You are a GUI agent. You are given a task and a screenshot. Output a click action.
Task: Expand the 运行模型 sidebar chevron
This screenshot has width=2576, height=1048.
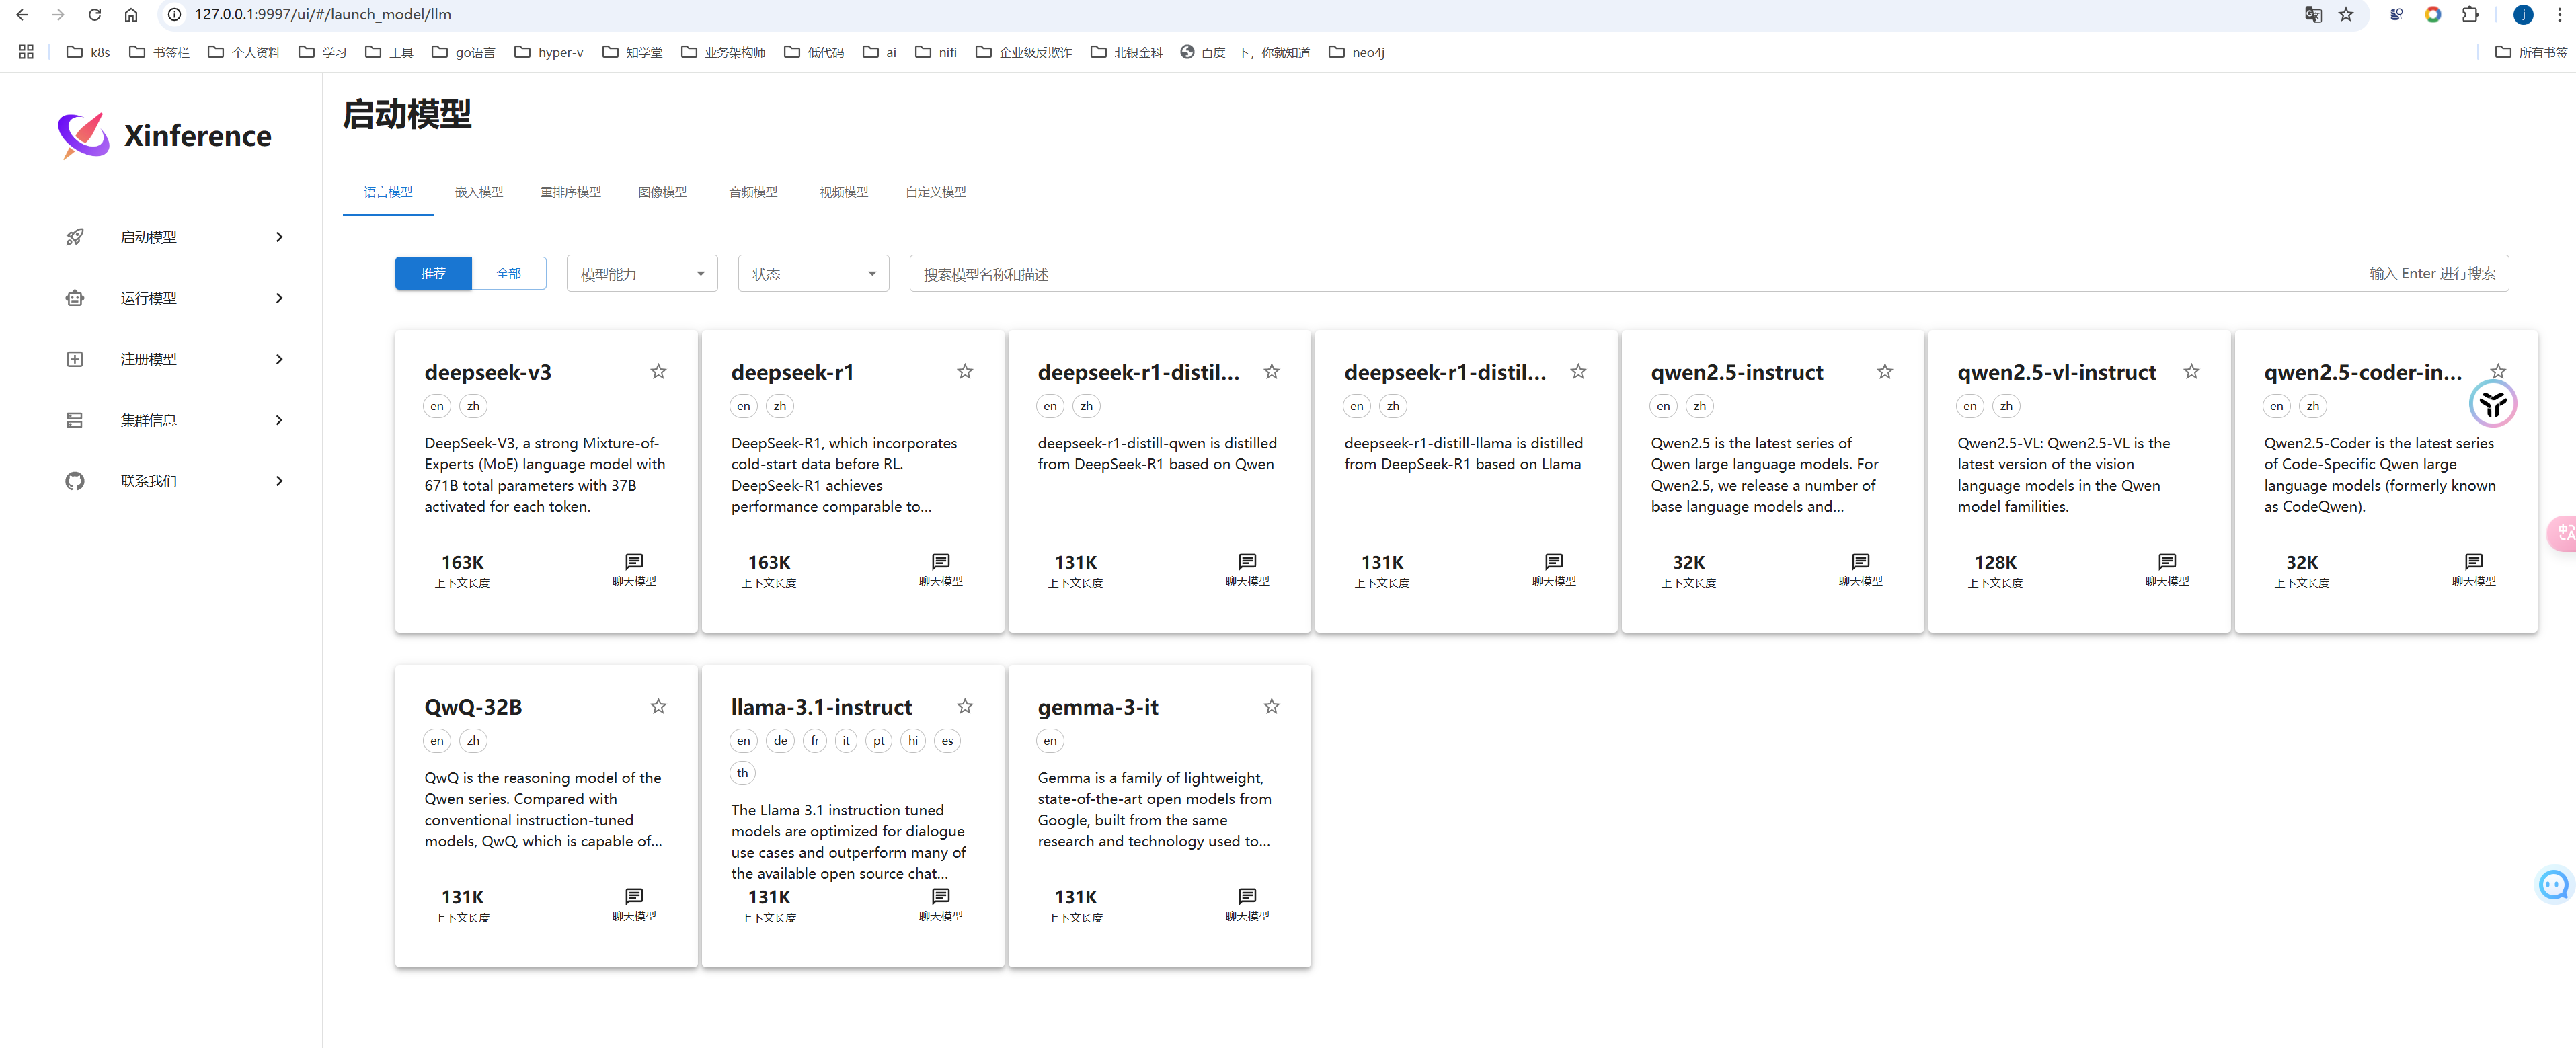[x=279, y=298]
